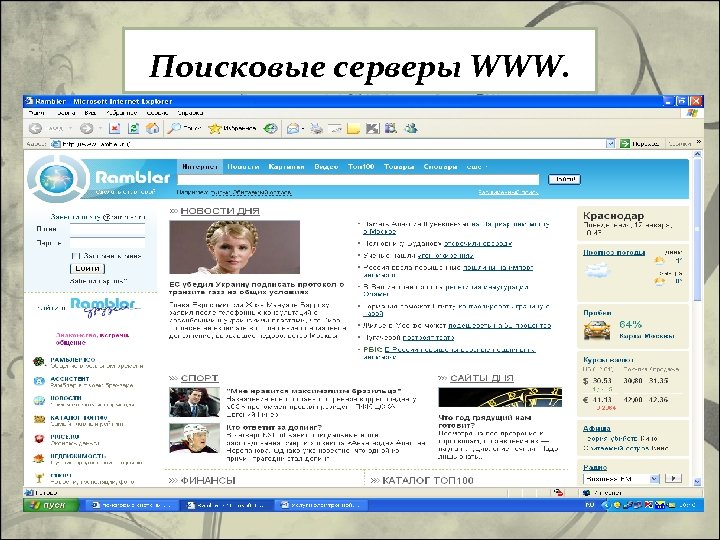Click the Home page house icon
This screenshot has width=720, height=540.
click(152, 129)
